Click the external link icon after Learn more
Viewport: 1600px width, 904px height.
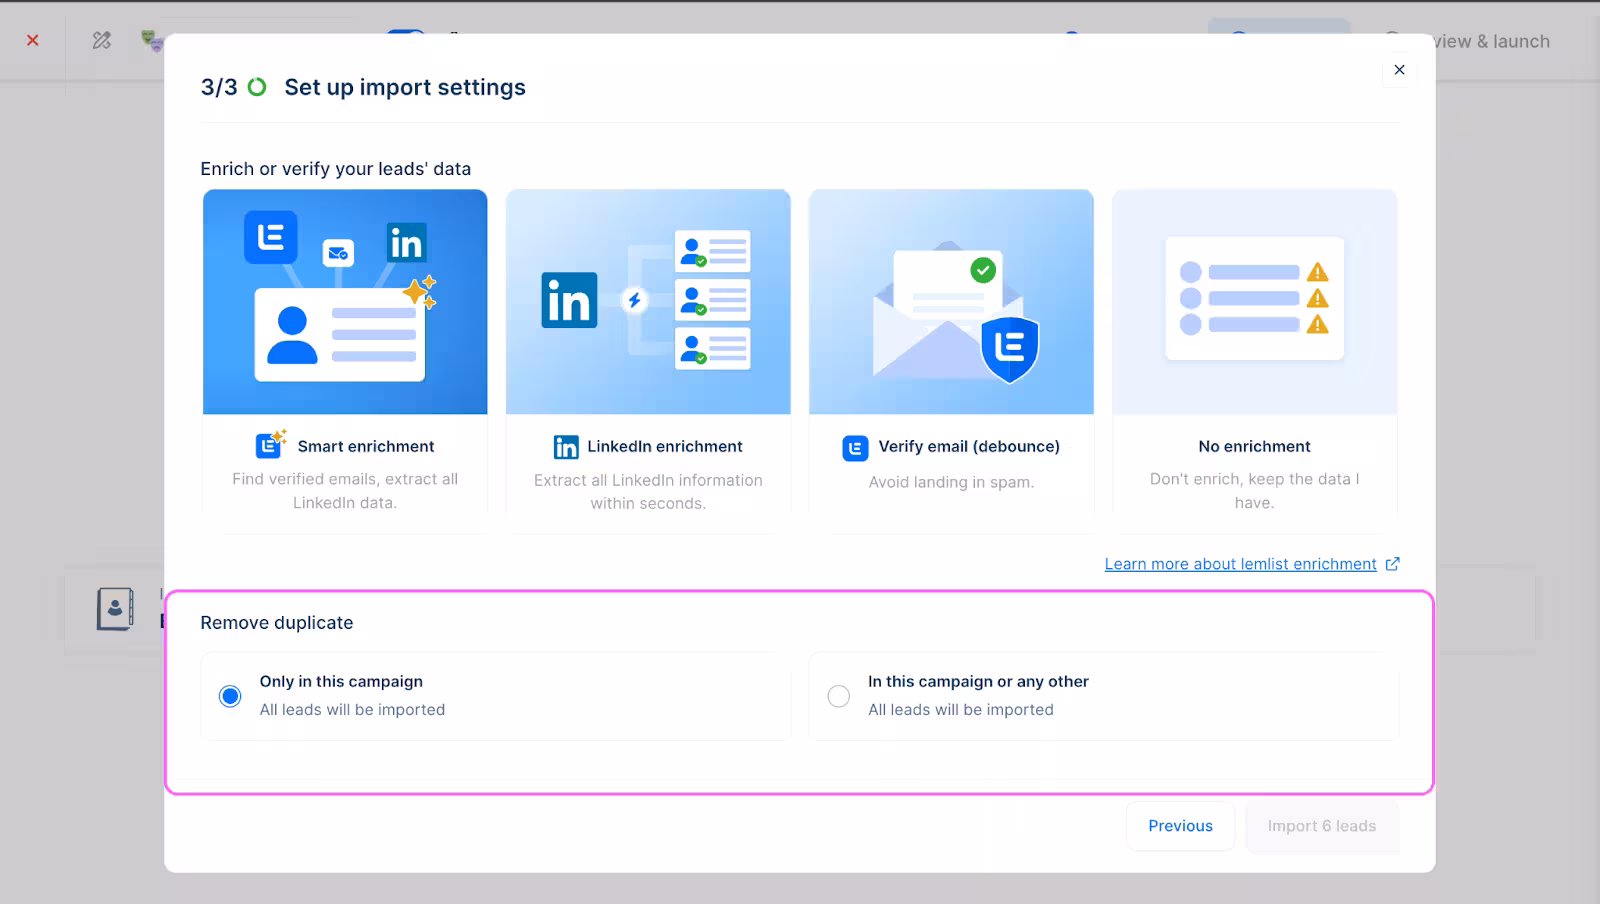point(1392,564)
